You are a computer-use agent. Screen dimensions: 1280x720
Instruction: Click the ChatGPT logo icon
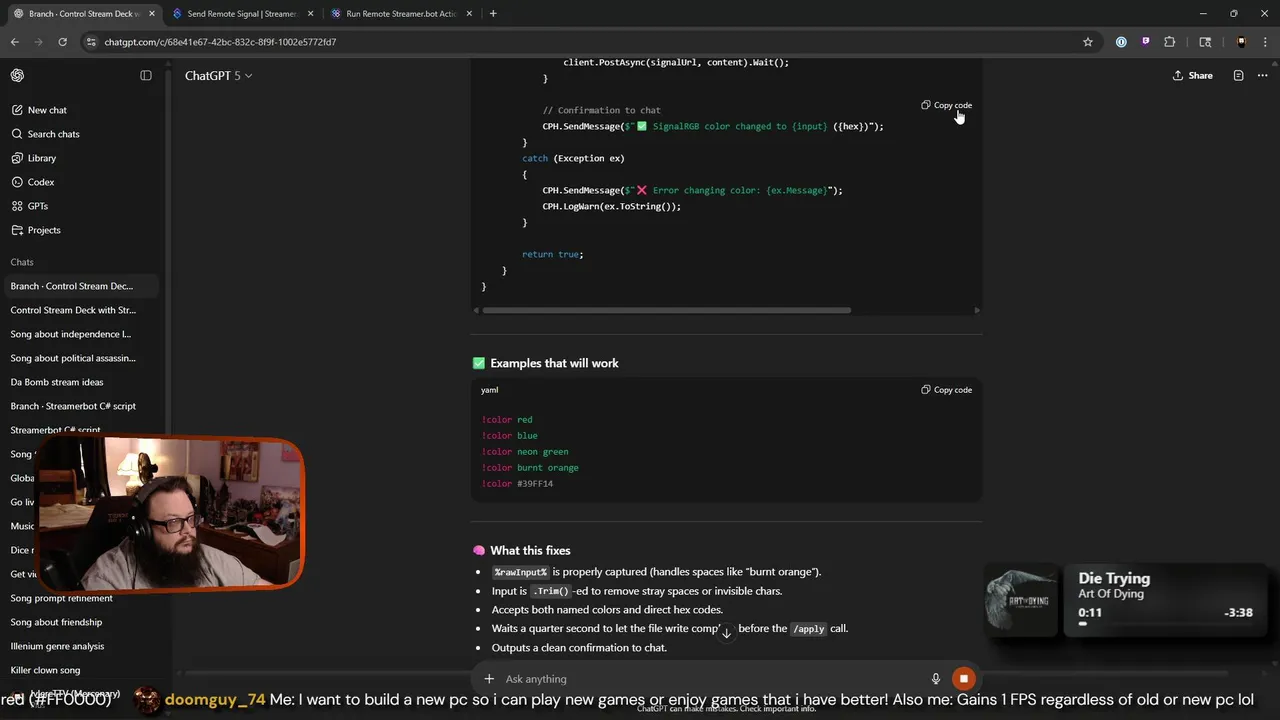(x=17, y=76)
